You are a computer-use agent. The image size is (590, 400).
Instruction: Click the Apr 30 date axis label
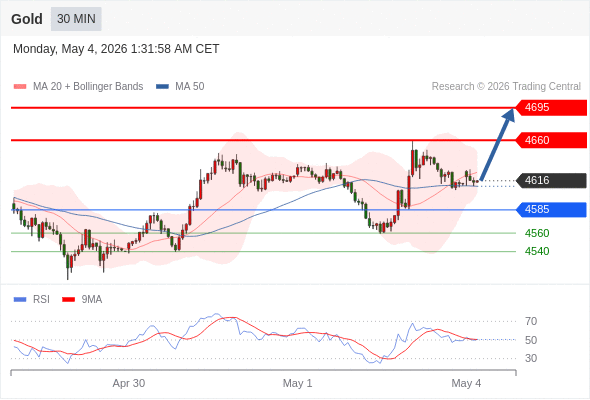pyautogui.click(x=129, y=383)
